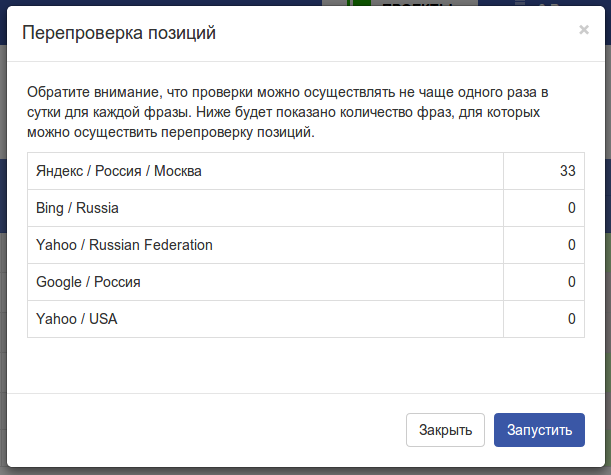
Task: Click the Закрыть button
Action: point(445,430)
